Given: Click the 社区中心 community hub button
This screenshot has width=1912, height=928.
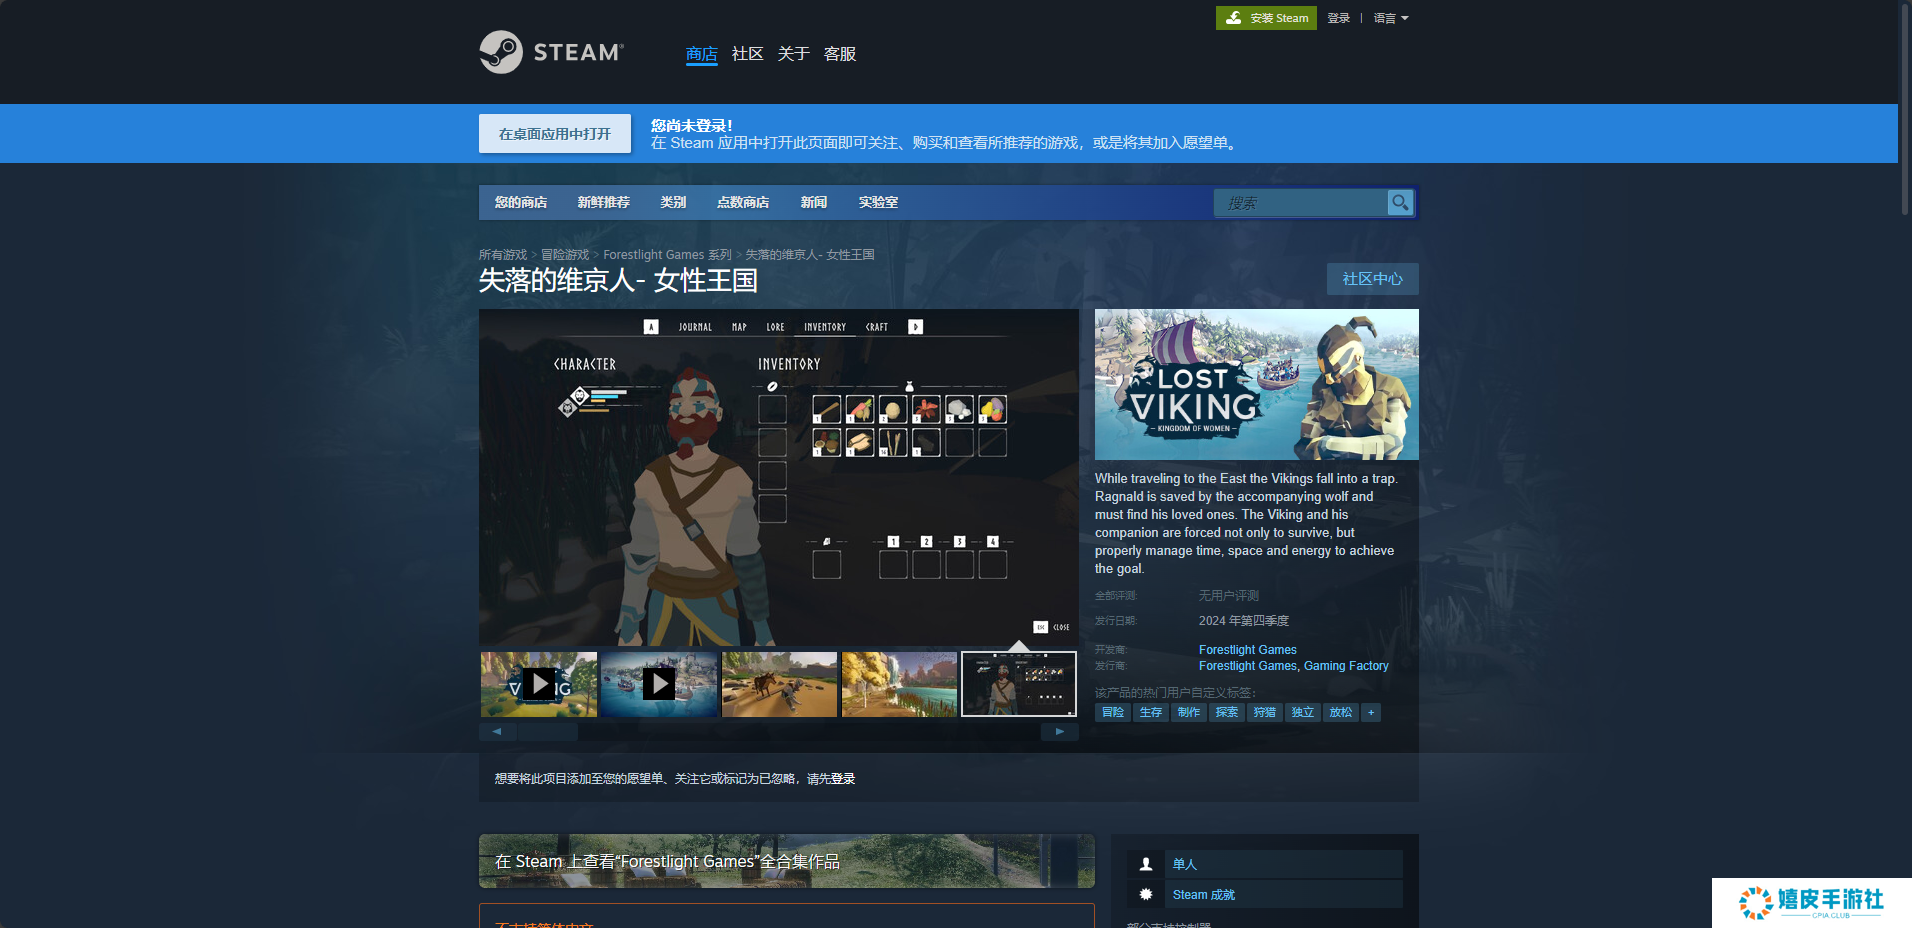Looking at the screenshot, I should tap(1372, 279).
